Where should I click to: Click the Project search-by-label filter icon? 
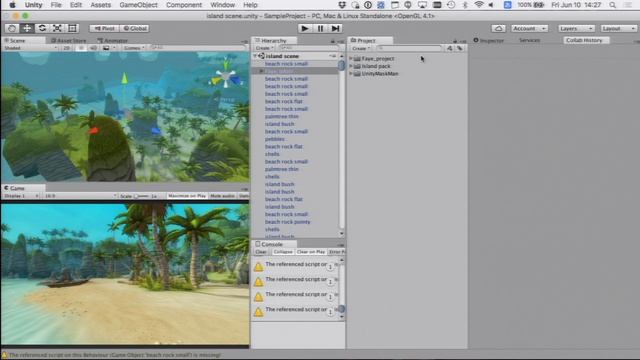pyautogui.click(x=460, y=48)
